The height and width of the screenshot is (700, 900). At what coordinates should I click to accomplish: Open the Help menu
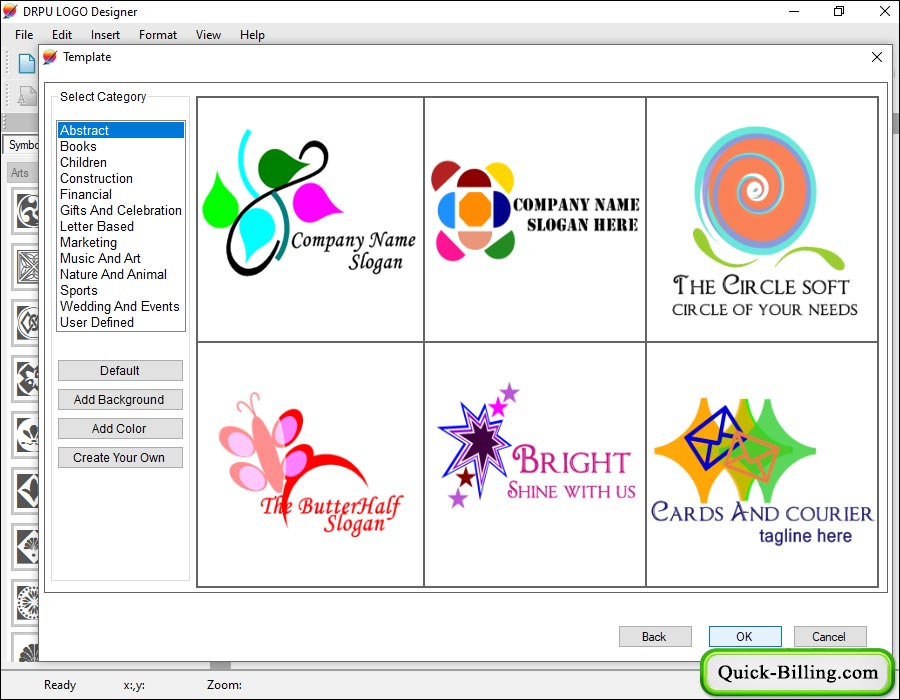click(x=252, y=35)
